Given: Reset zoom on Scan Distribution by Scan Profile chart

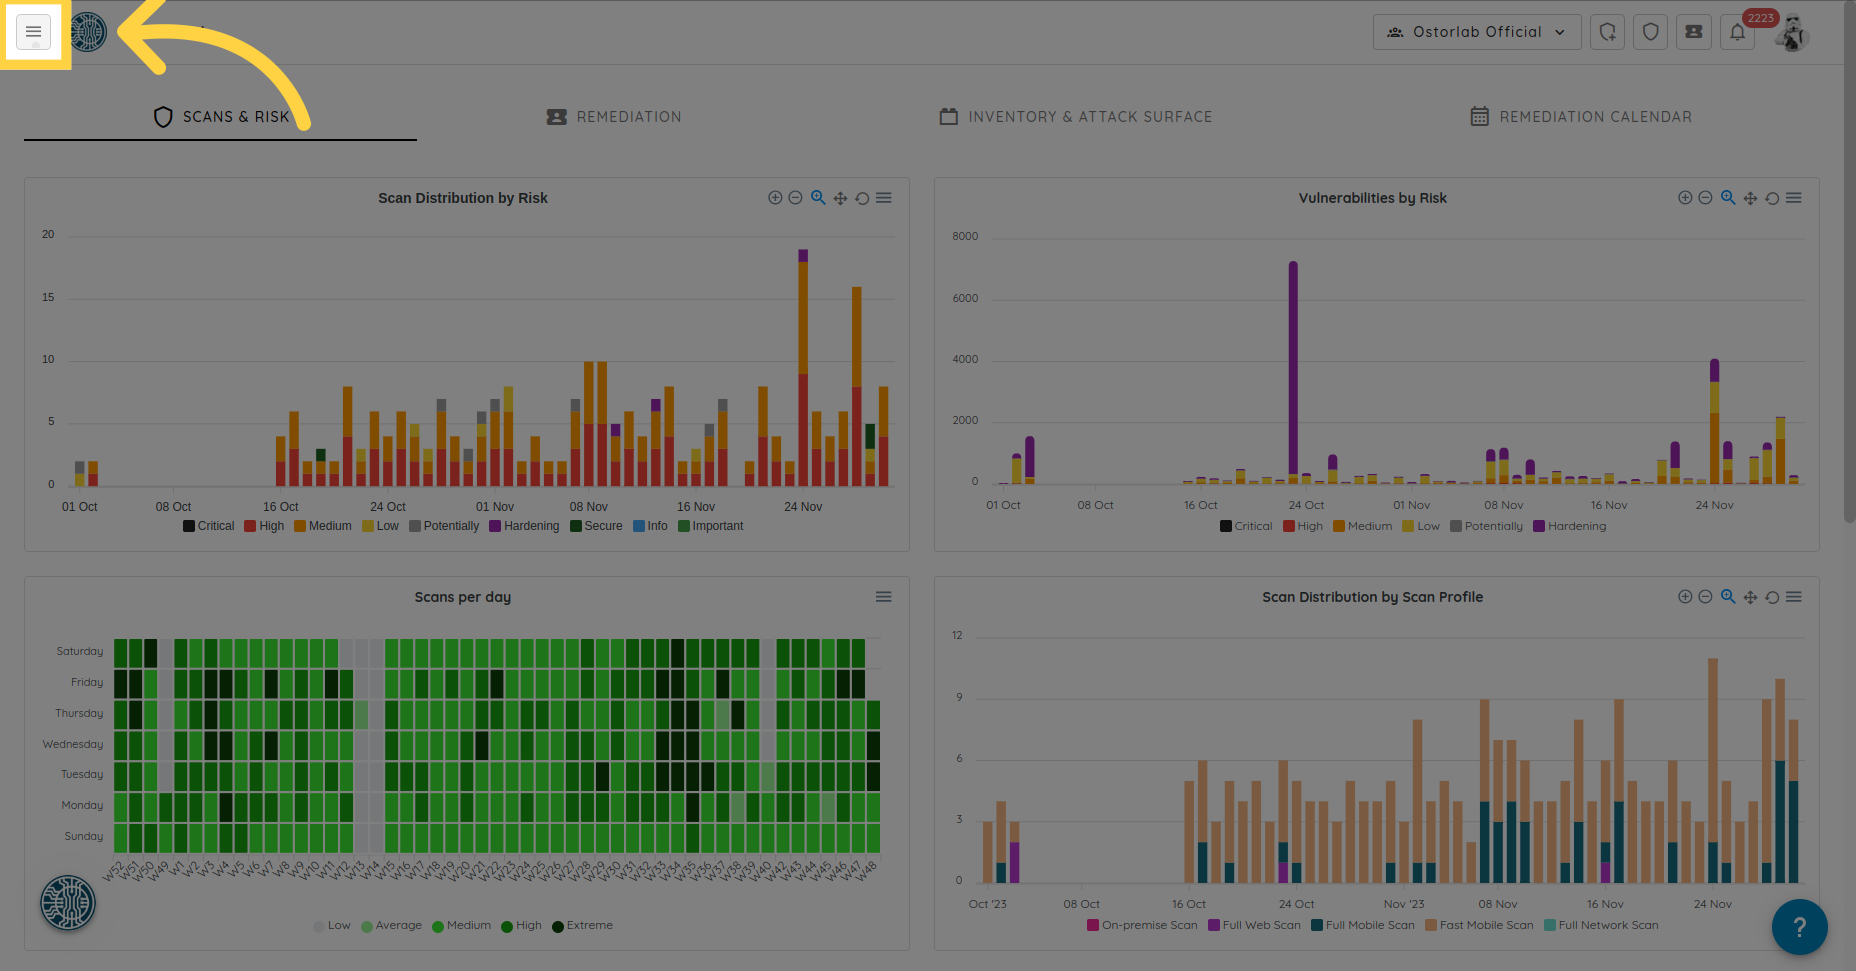Looking at the screenshot, I should (1772, 597).
